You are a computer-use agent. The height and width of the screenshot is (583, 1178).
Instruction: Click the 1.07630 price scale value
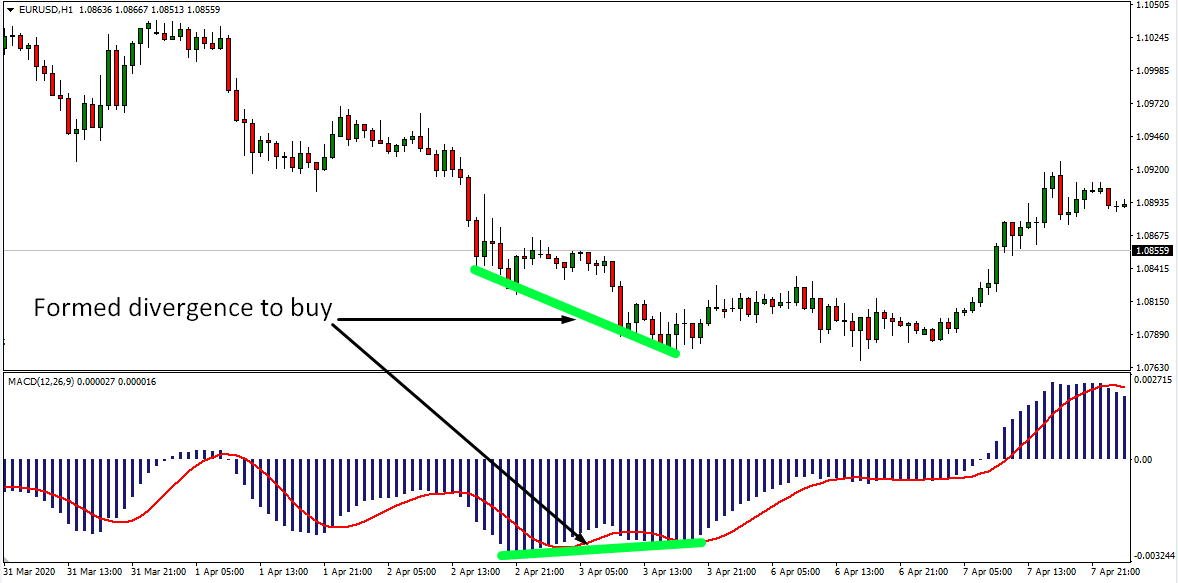click(1155, 367)
